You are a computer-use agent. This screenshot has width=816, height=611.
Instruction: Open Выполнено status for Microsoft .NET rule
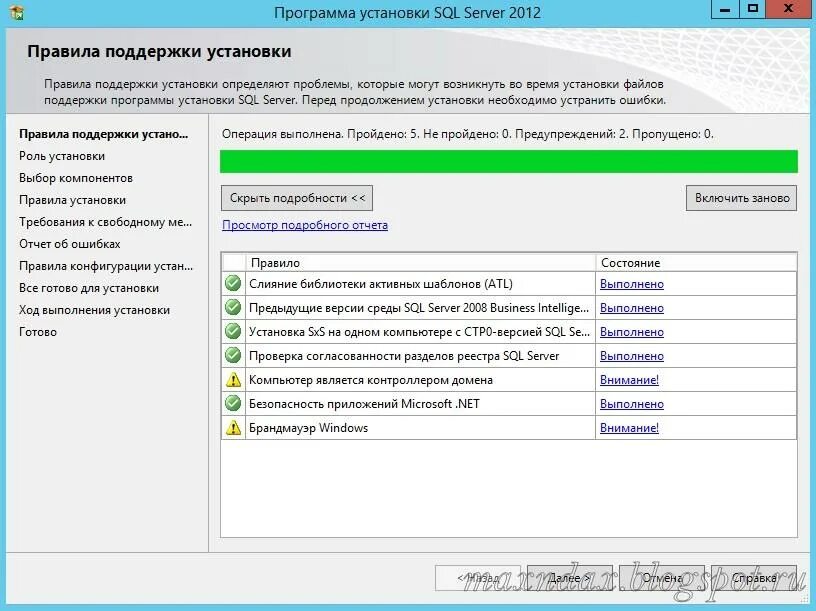point(632,404)
